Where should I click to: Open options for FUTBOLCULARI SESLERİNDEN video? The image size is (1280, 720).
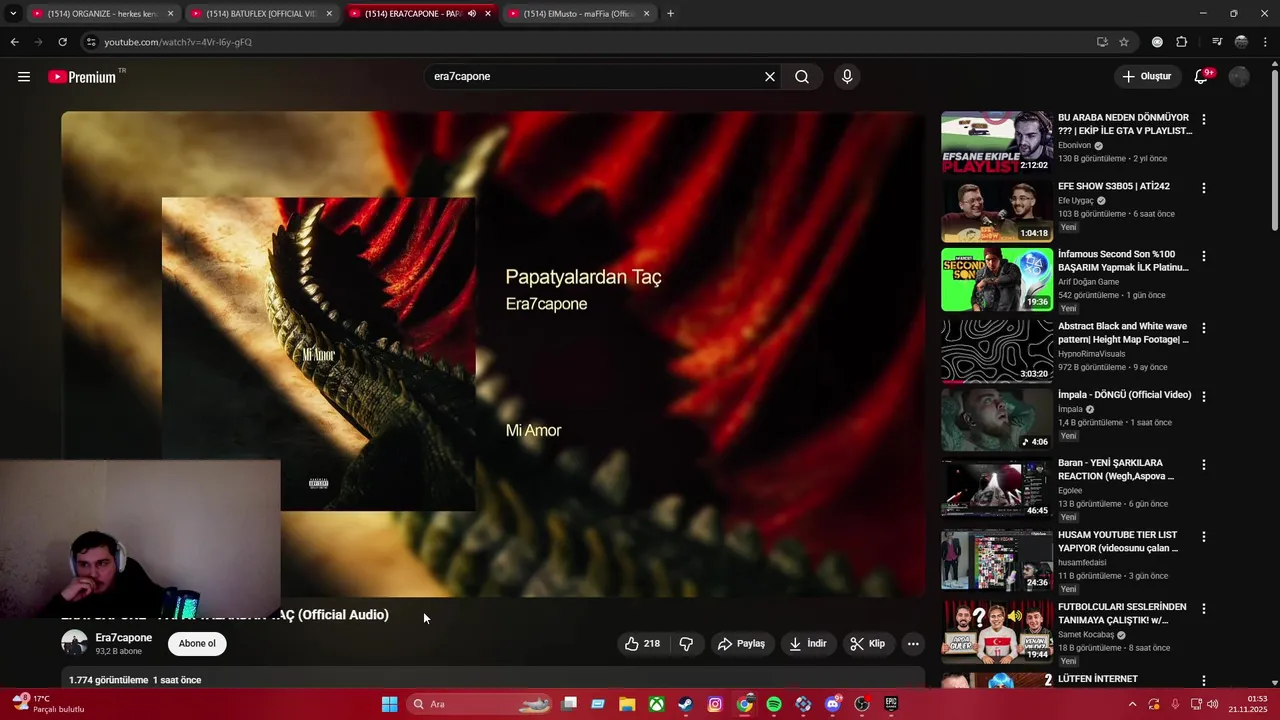tap(1204, 609)
